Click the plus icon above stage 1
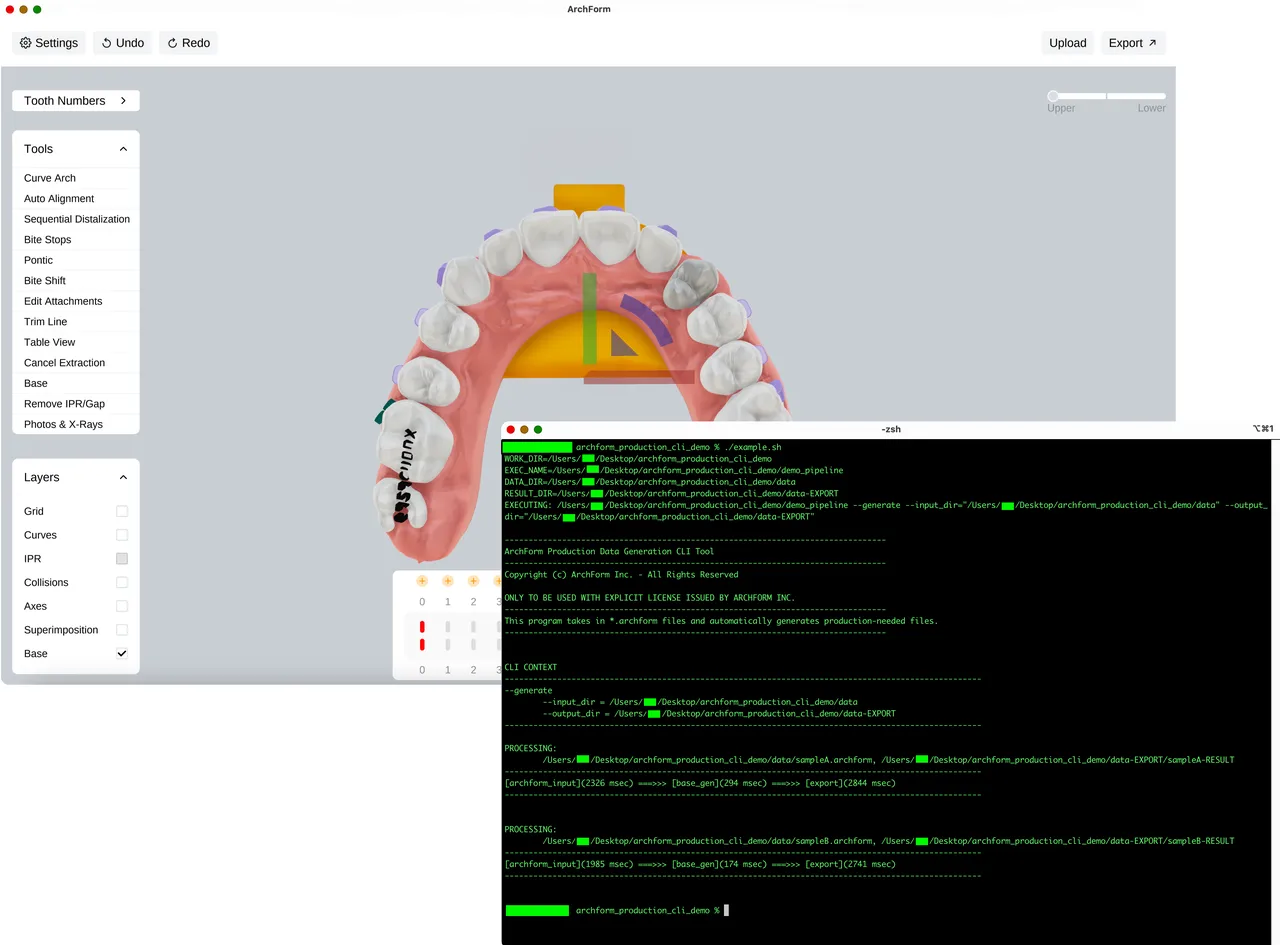 (448, 581)
